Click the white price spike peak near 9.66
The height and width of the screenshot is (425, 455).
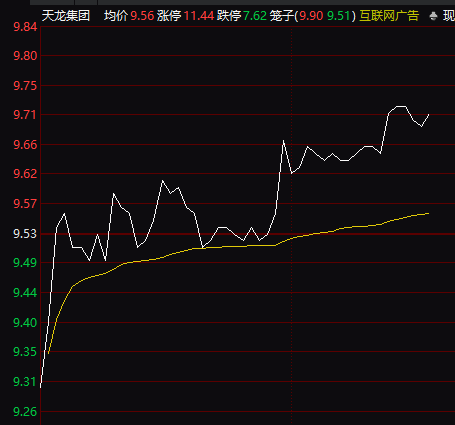(x=283, y=141)
